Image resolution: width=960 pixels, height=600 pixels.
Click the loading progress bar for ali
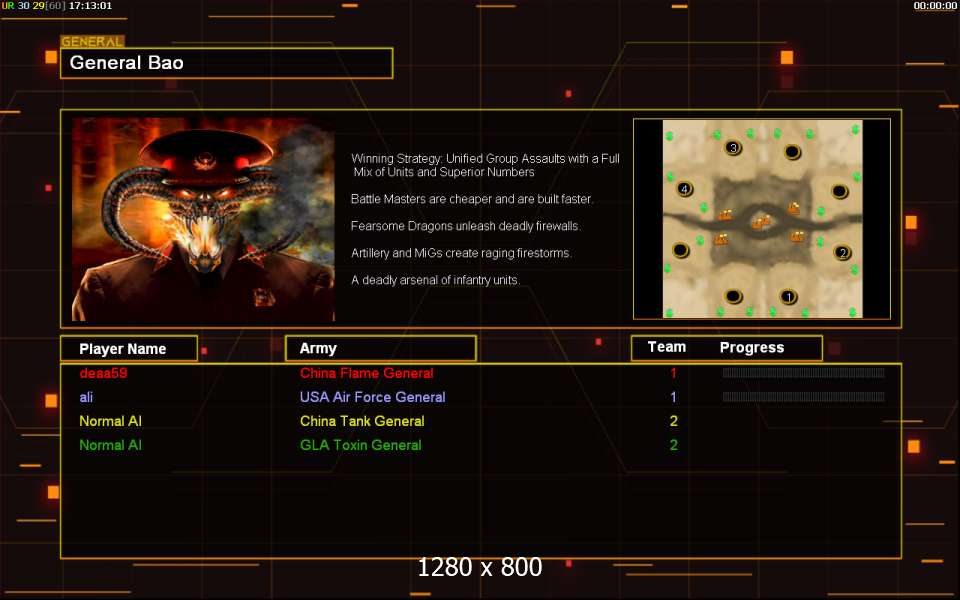tap(803, 397)
